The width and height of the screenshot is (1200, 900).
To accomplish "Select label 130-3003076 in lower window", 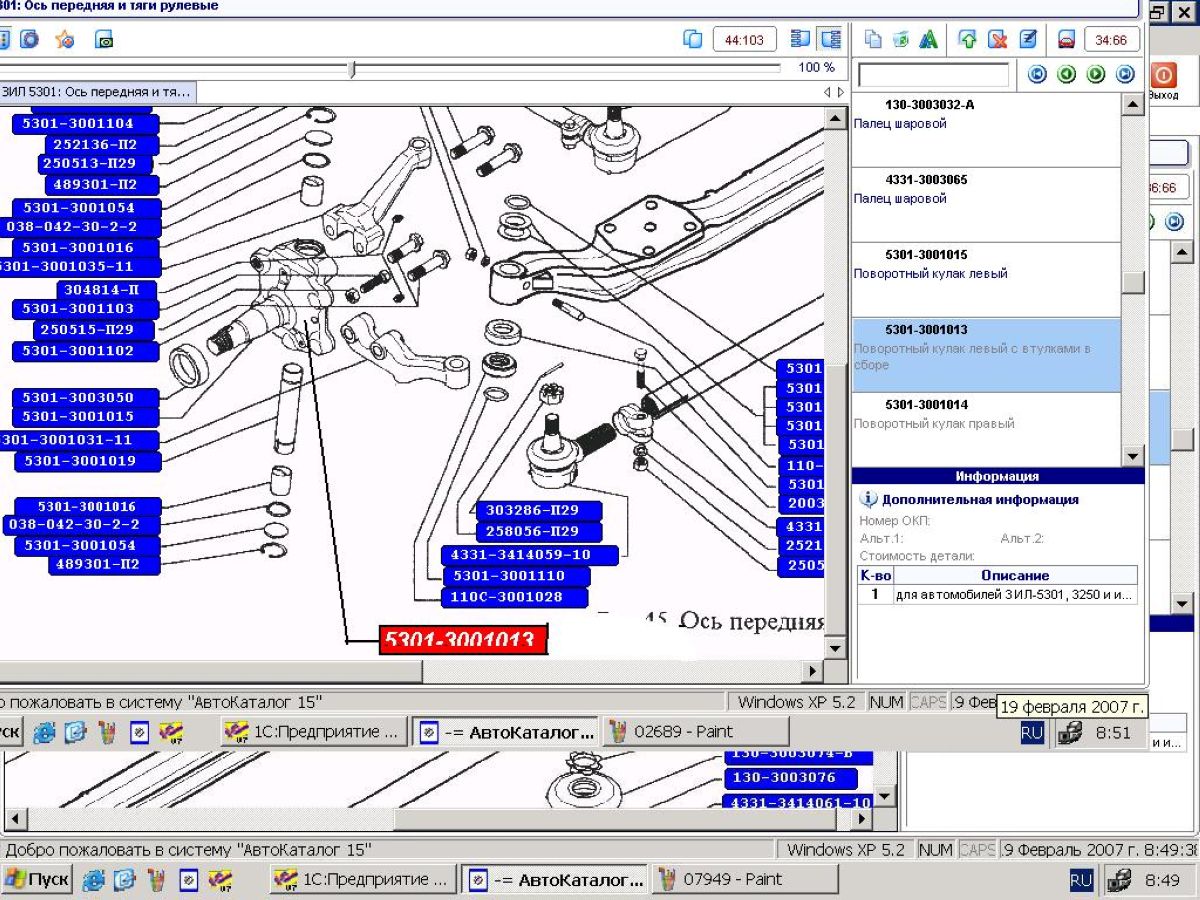I will 792,778.
